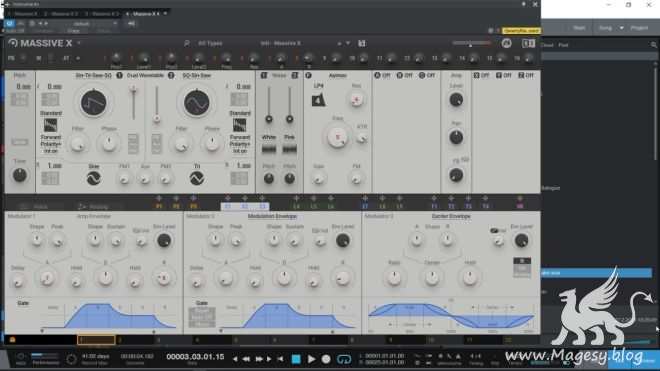Select the L4 LFO tab
The image size is (660, 371).
point(296,206)
